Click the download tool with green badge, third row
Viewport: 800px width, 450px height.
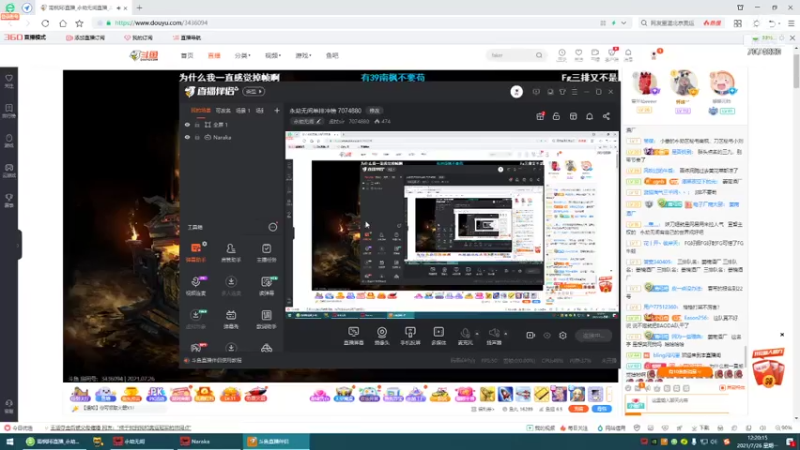pyautogui.click(x=196, y=319)
